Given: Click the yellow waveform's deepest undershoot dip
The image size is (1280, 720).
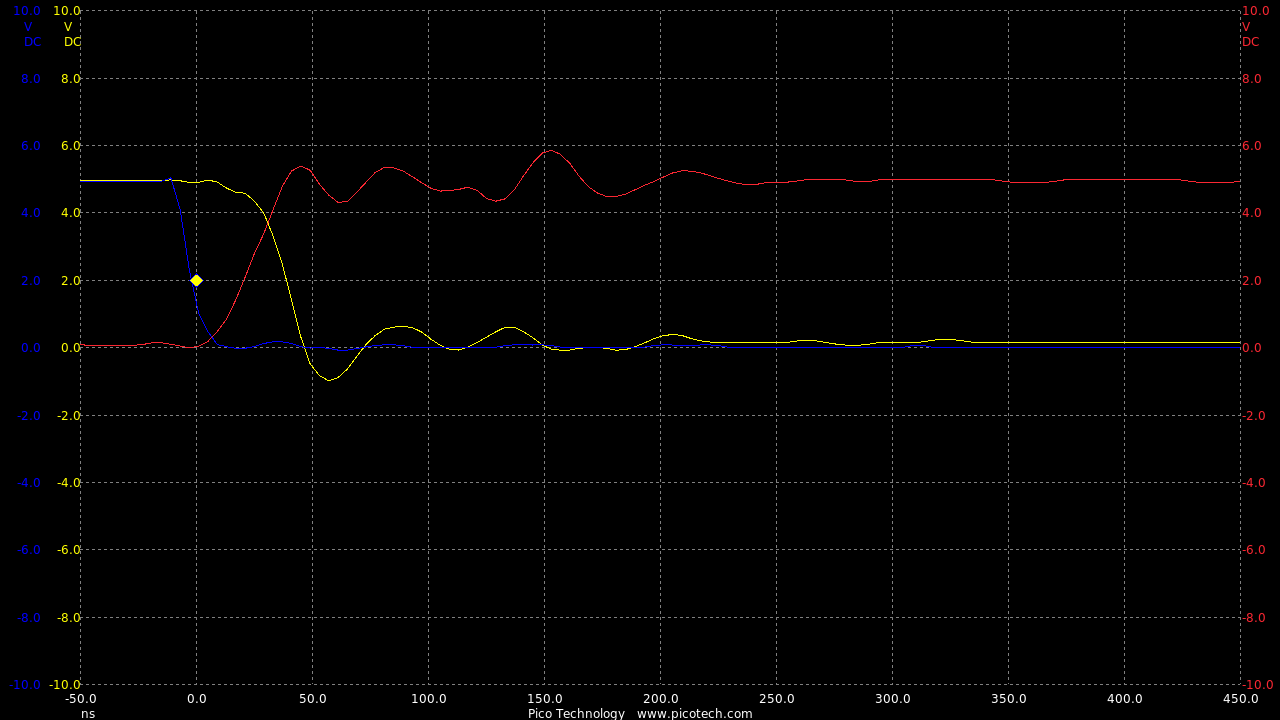Looking at the screenshot, I should click(x=328, y=380).
